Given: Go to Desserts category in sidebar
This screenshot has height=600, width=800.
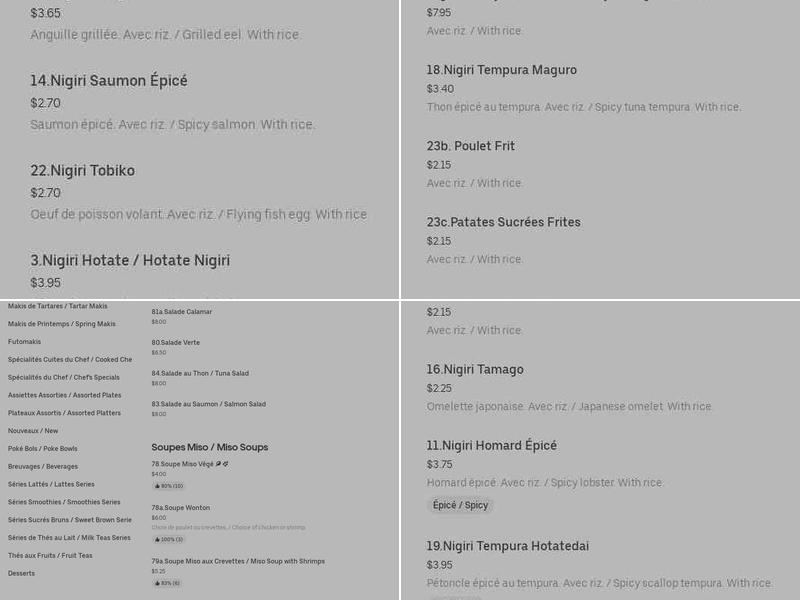Looking at the screenshot, I should (x=21, y=573).
